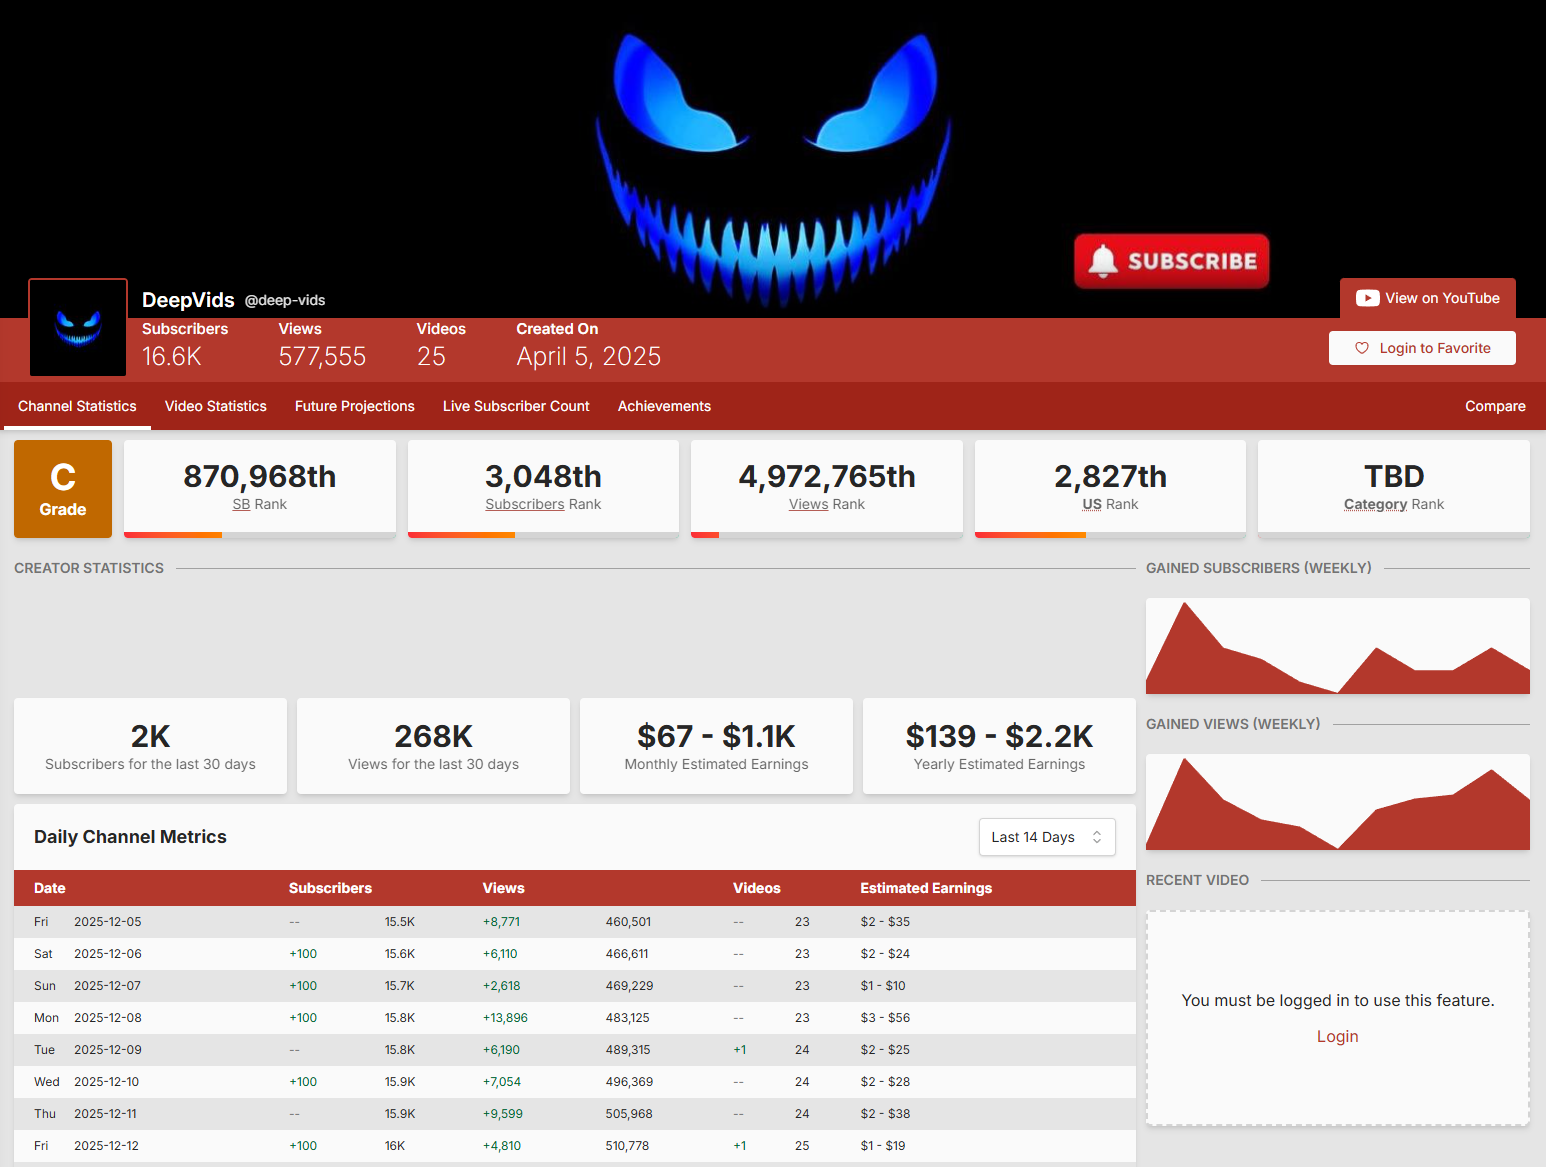Click the DeepVids channel avatar icon

(x=78, y=328)
